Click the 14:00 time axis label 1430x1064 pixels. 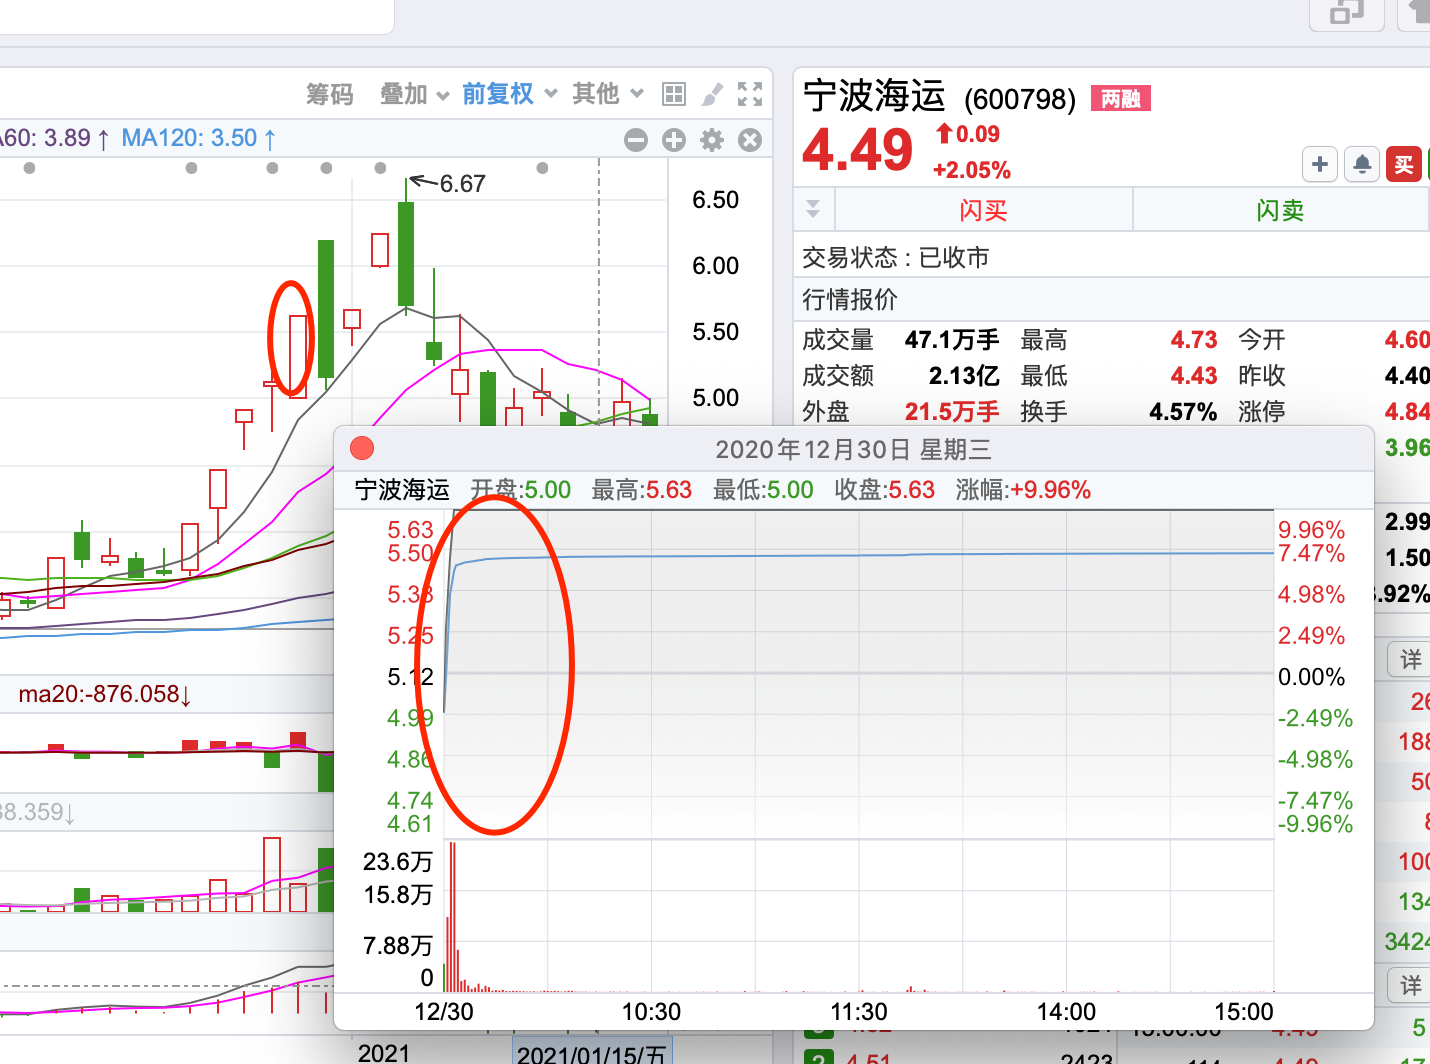tap(1066, 1012)
